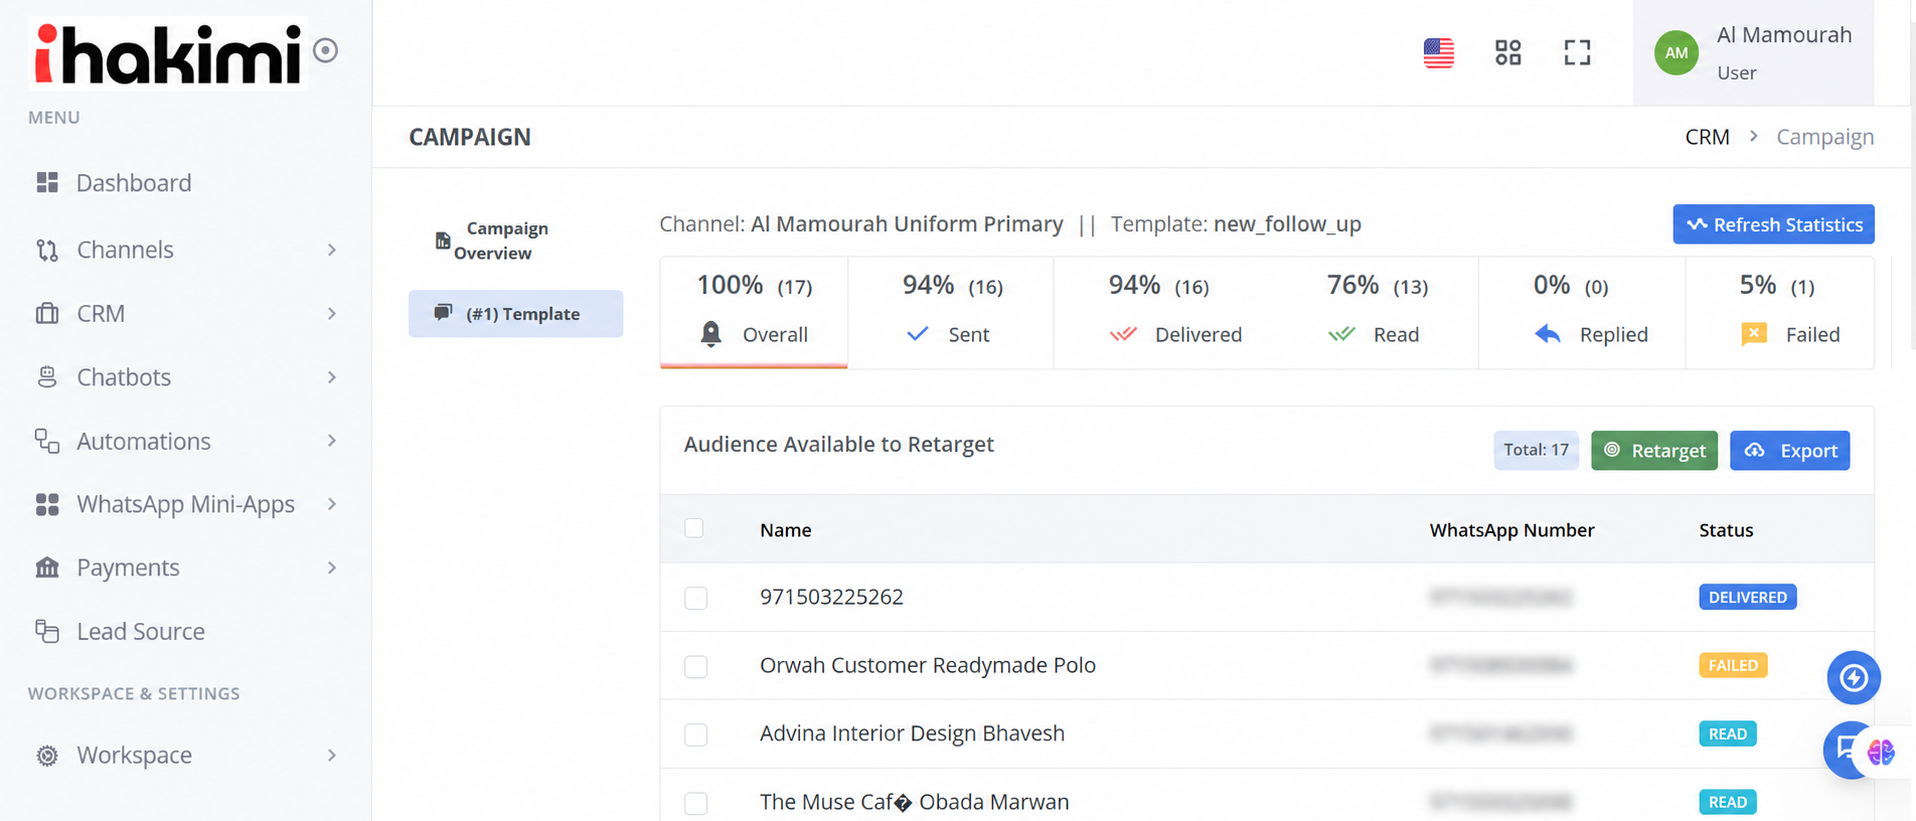This screenshot has width=1916, height=821.
Task: Check the Orwah Customer Readymade Polo row
Action: [x=696, y=666]
